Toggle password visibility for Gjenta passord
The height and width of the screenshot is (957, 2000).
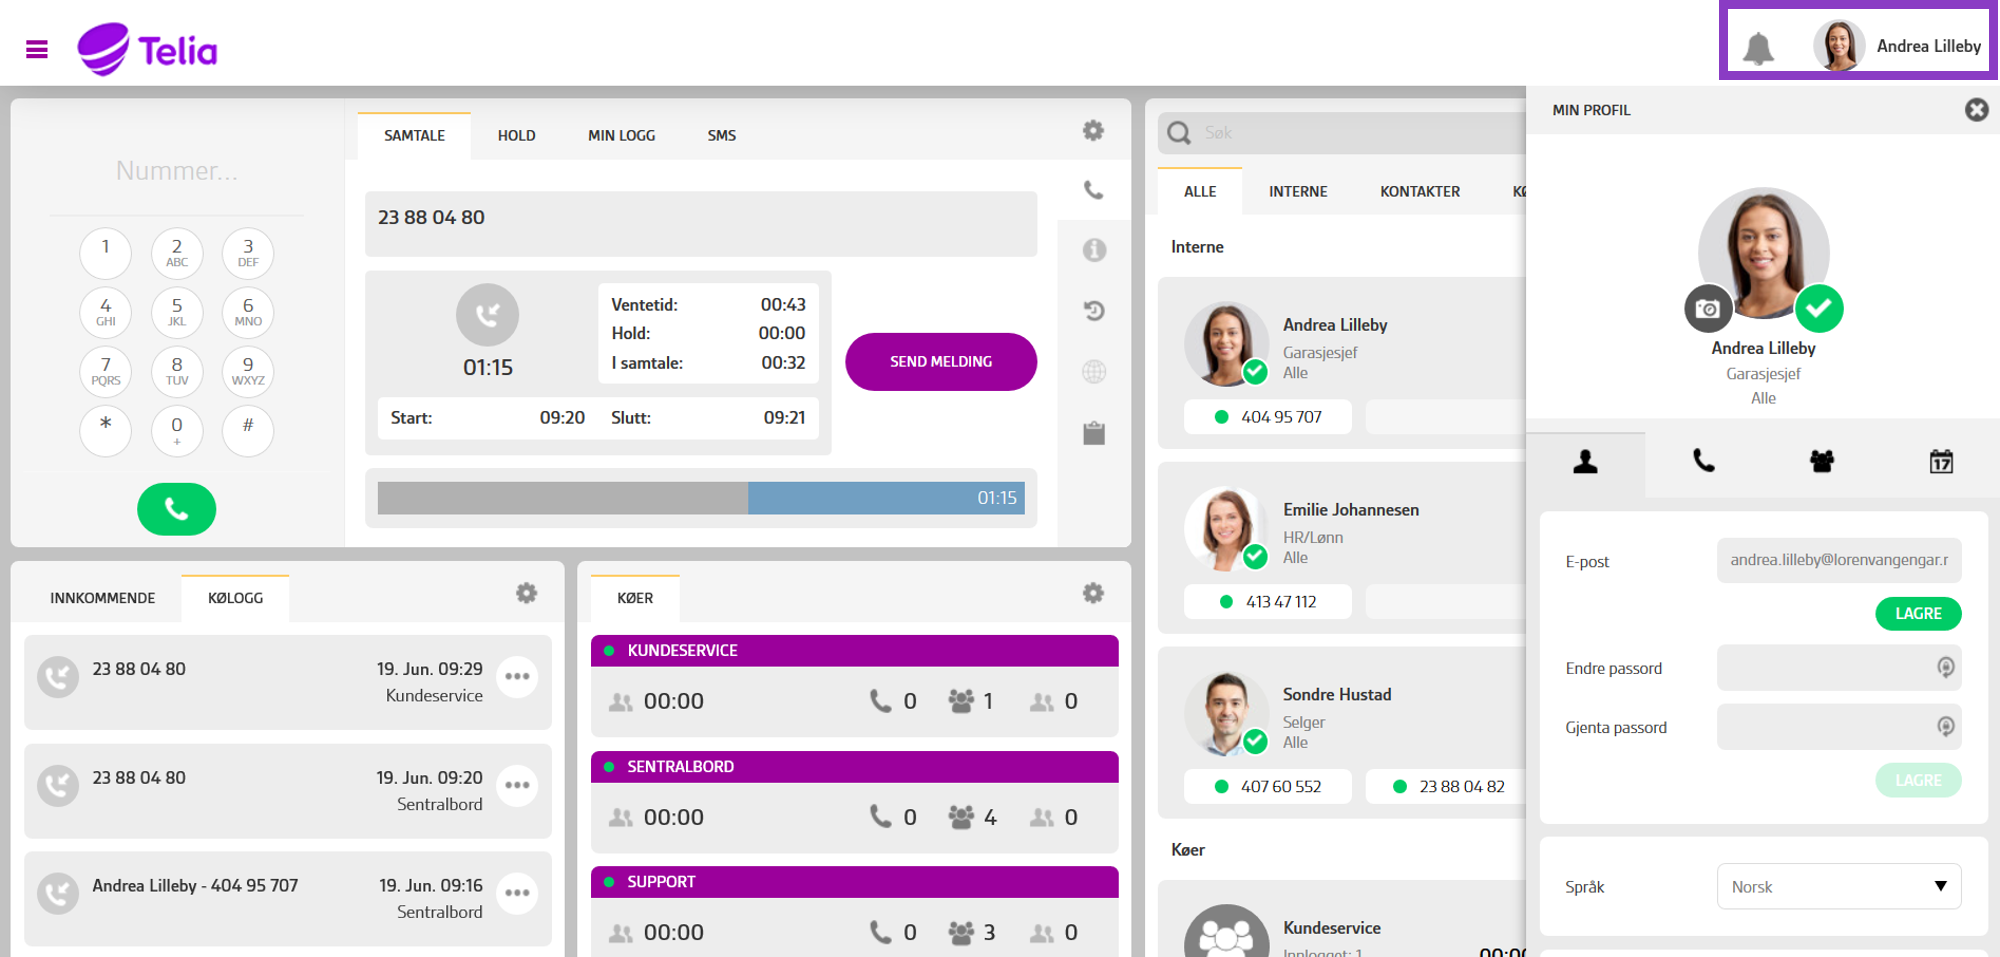(x=1945, y=726)
